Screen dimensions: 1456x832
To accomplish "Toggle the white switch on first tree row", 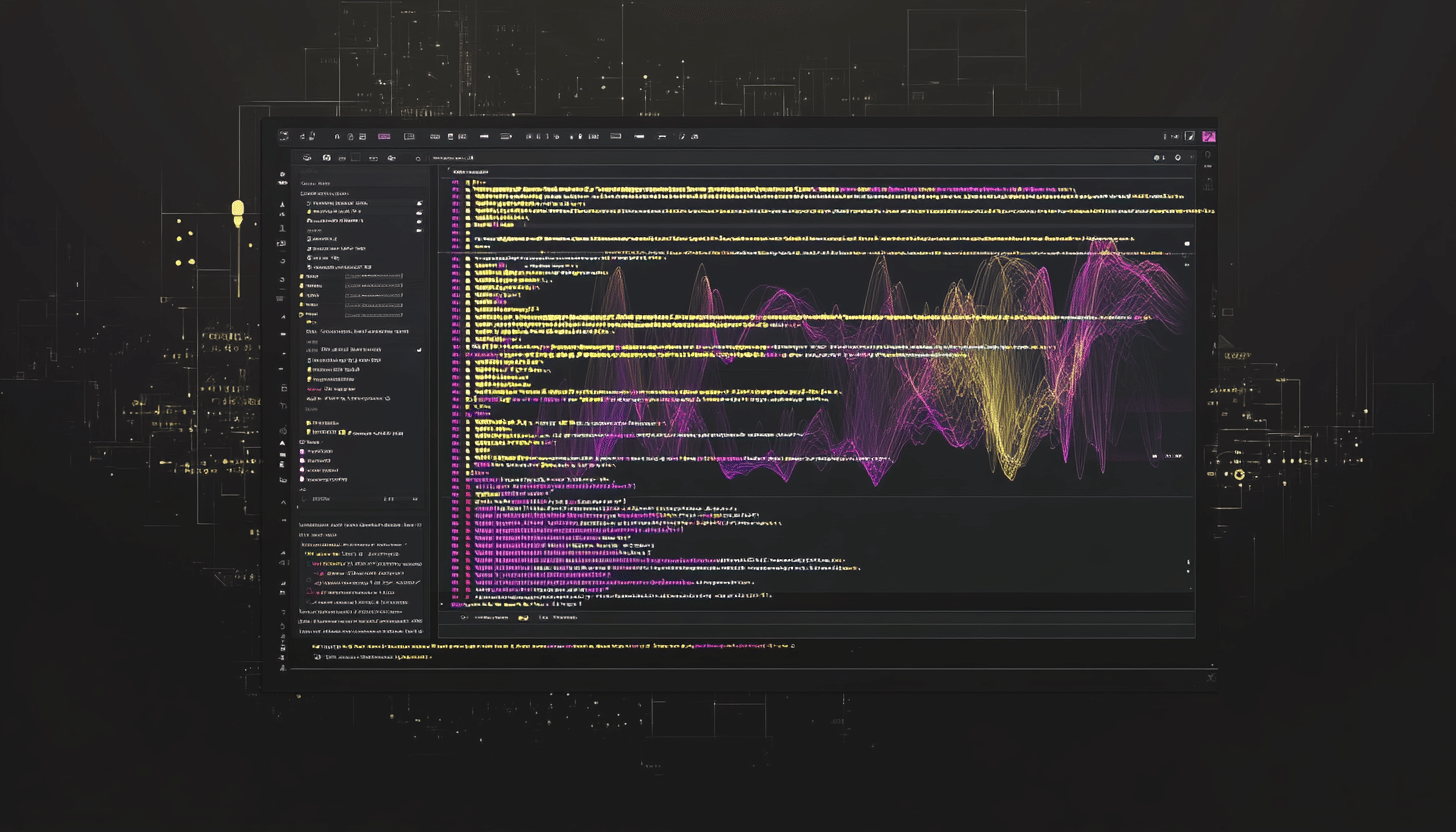I will pos(419,203).
